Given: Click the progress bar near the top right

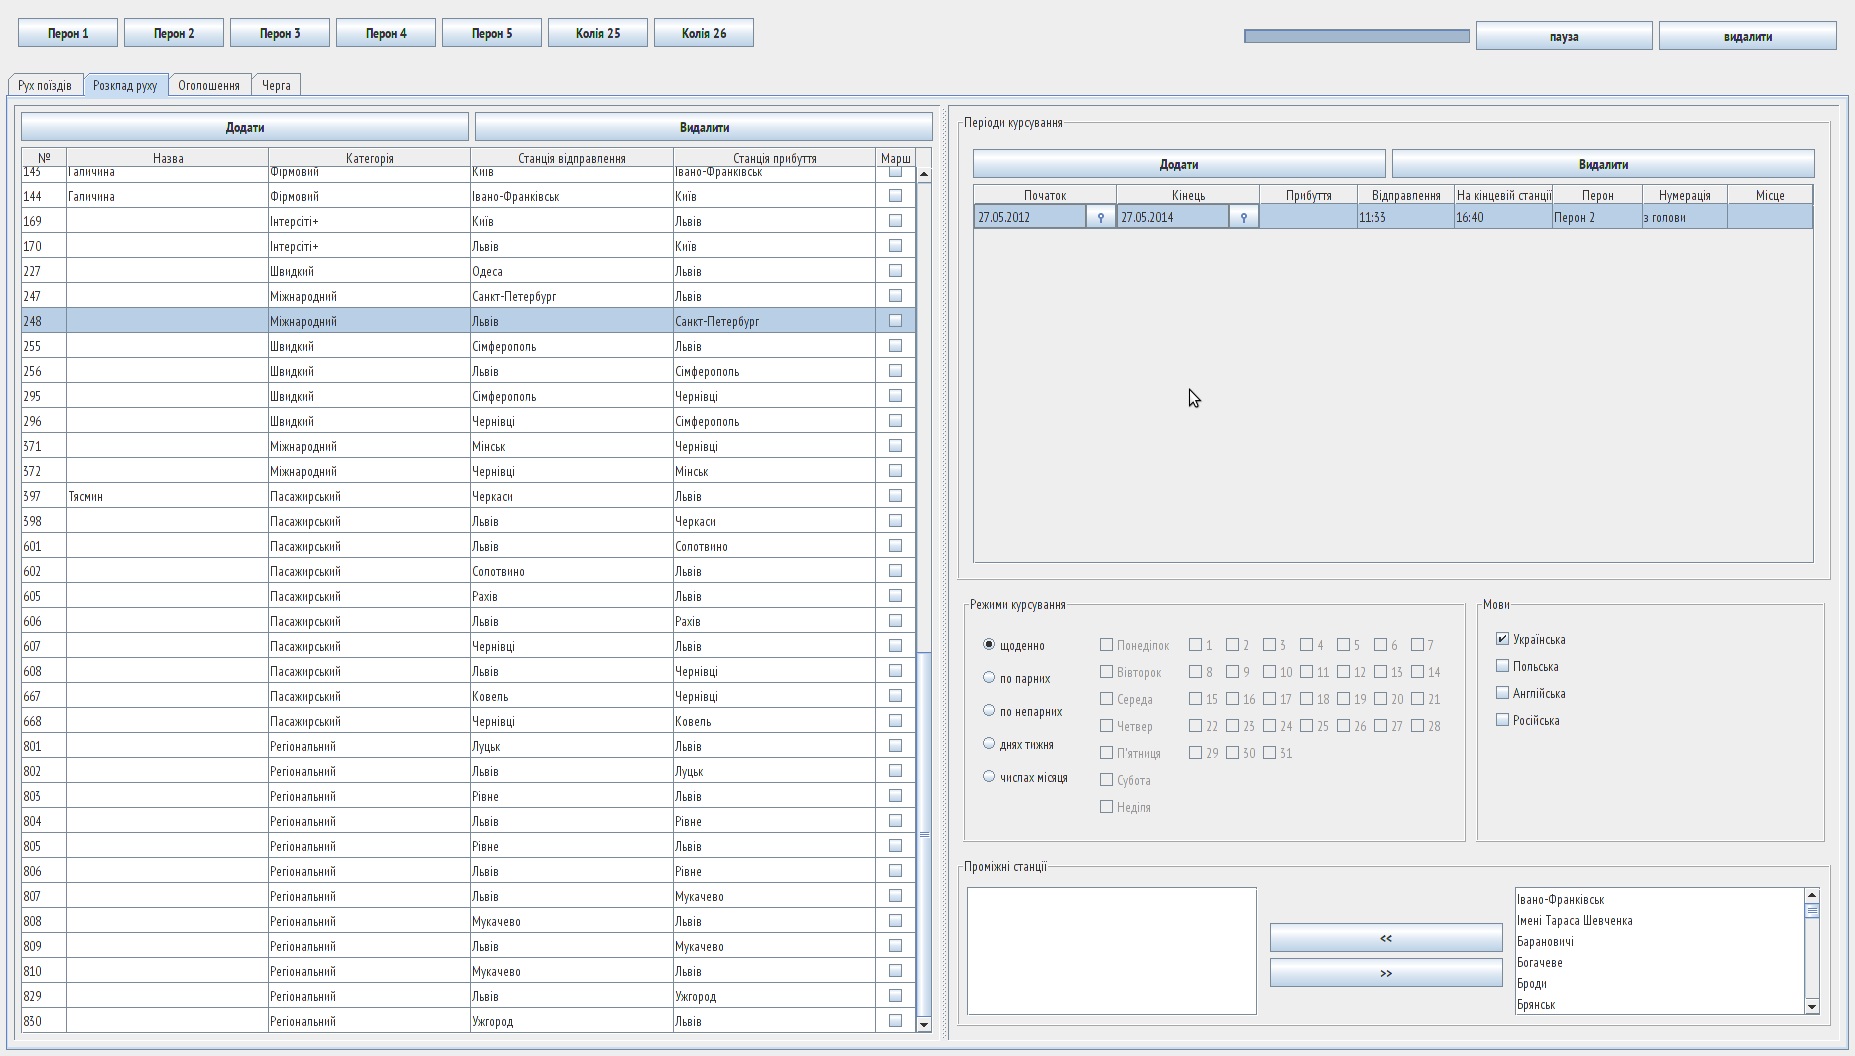Looking at the screenshot, I should 1356,35.
